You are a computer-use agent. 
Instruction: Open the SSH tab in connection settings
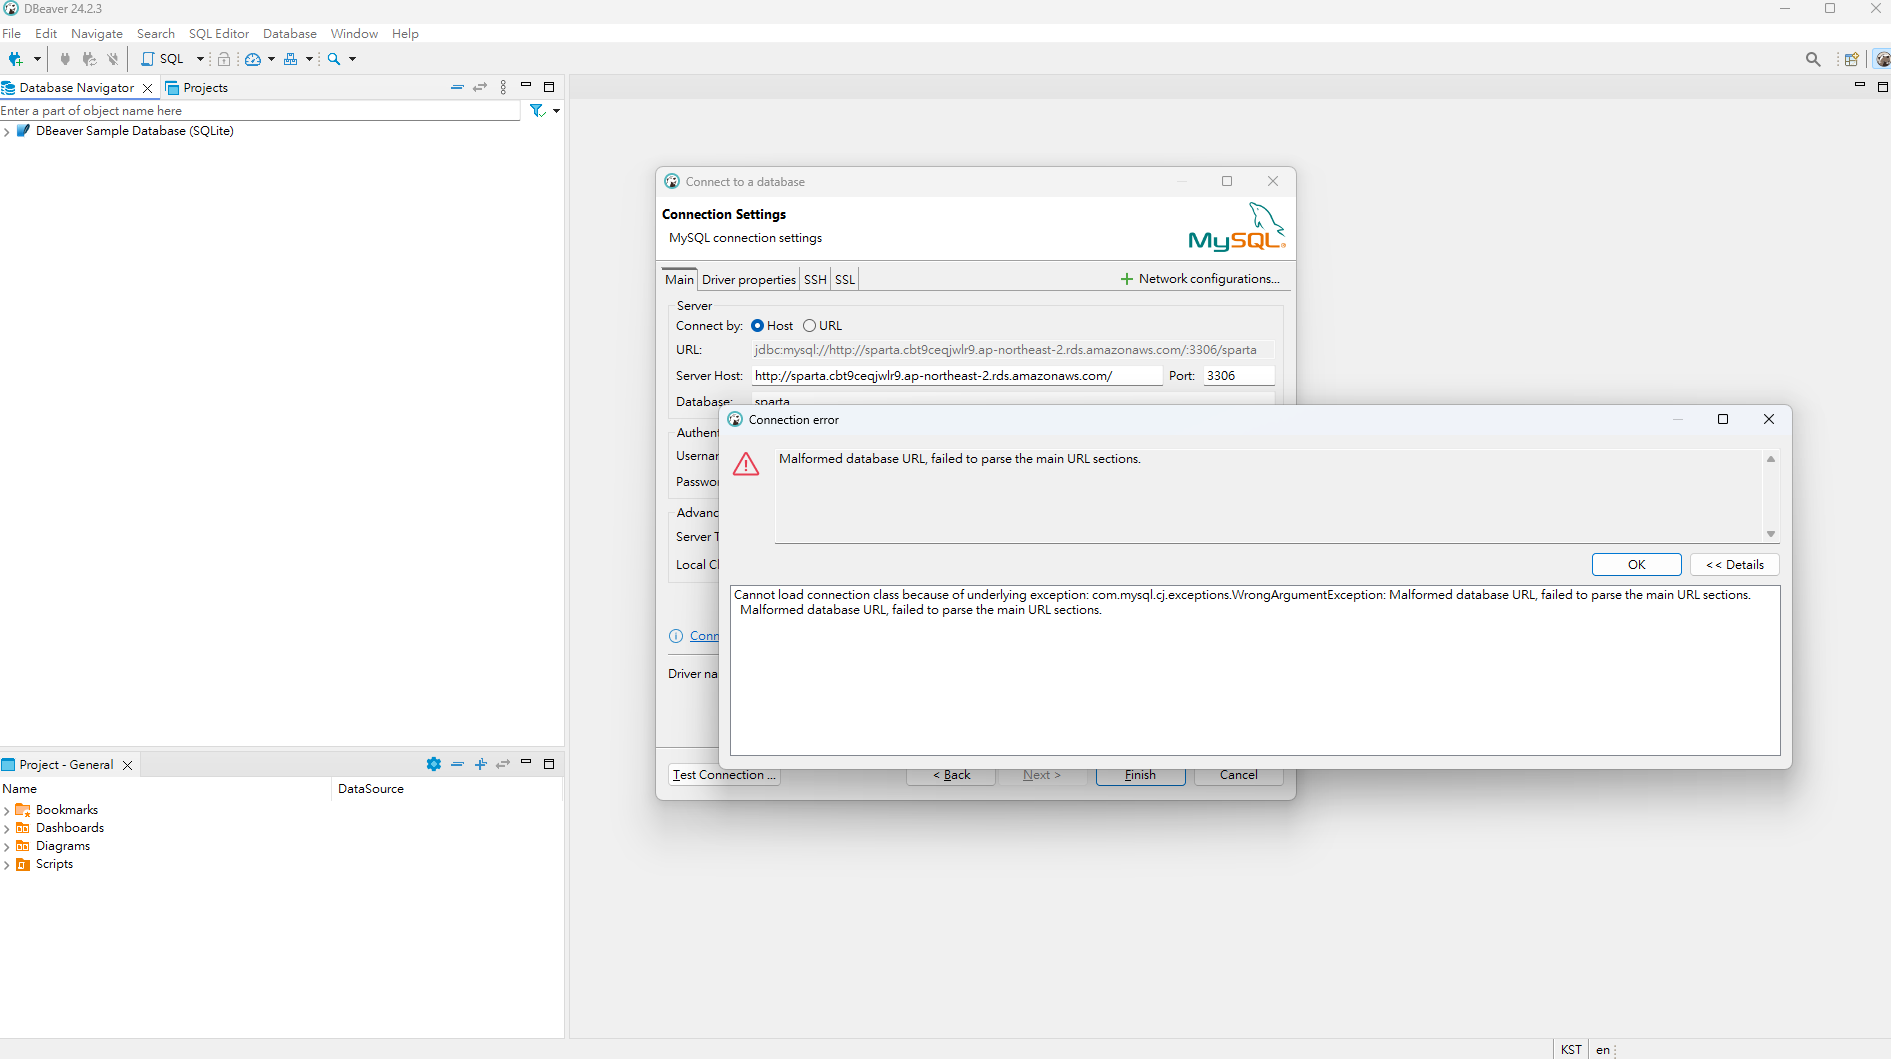[x=815, y=280]
